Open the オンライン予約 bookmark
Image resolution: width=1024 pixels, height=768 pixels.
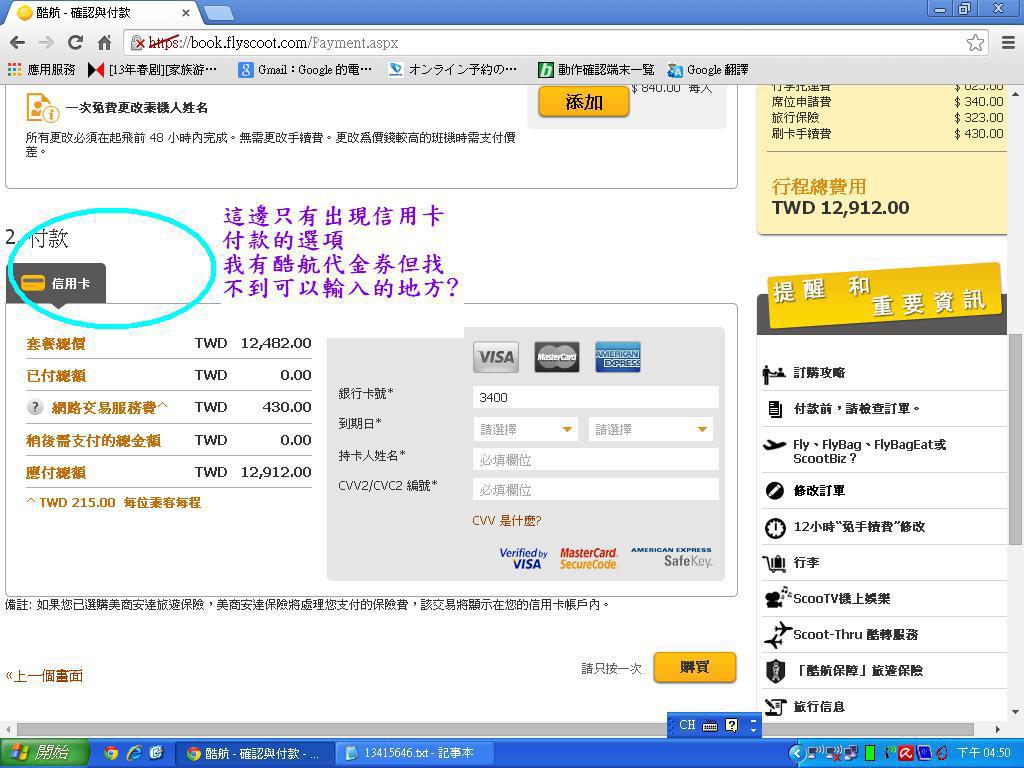[452, 69]
